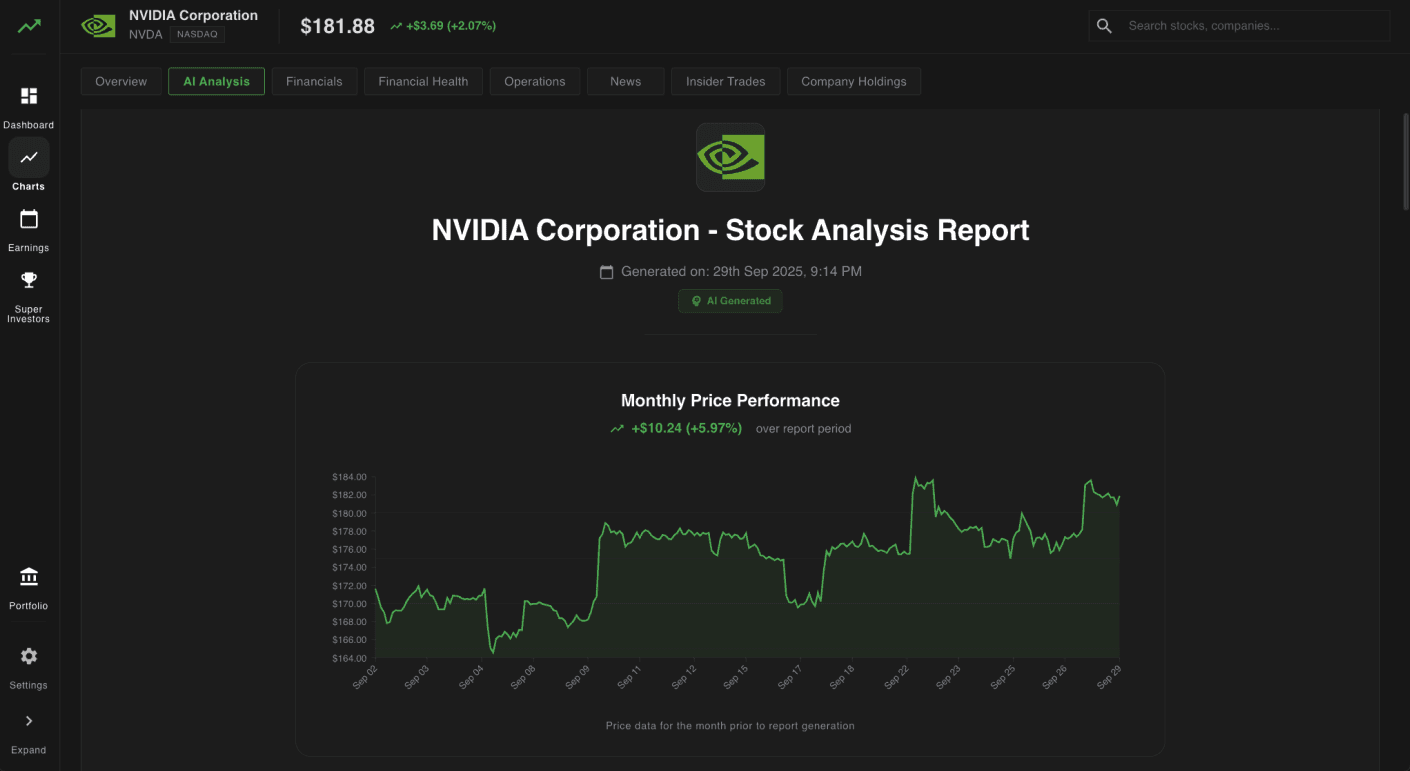Click the +$3.69 (+2.07%) change text
The width and height of the screenshot is (1410, 771).
[451, 26]
